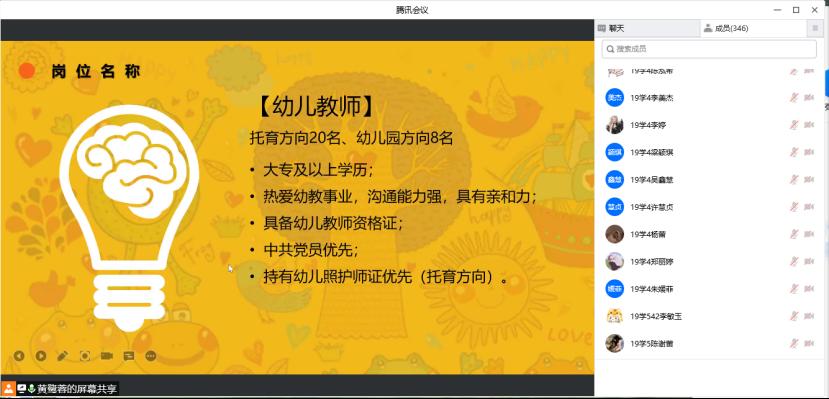Maximize the 腾讯会议 window

pos(796,10)
